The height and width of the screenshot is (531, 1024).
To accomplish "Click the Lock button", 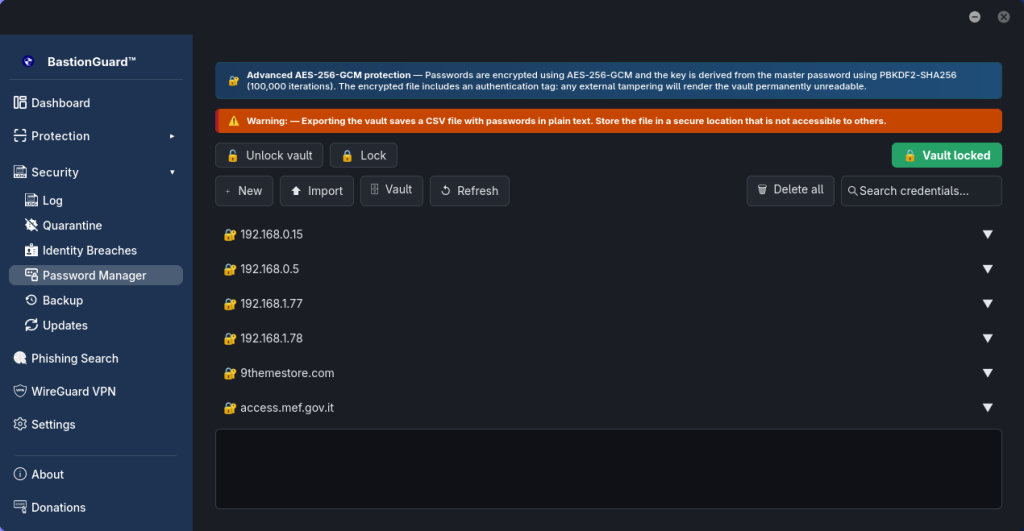I will coord(364,155).
